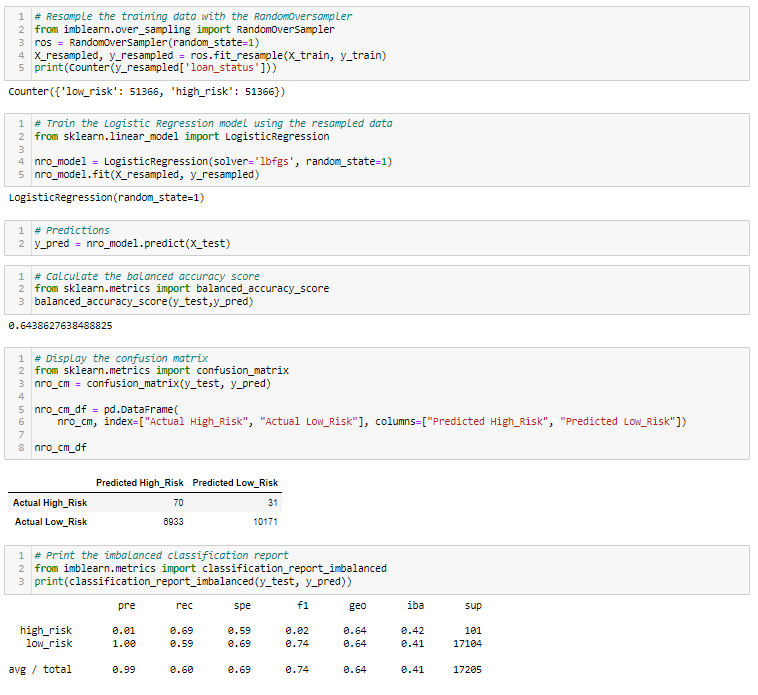
Task: Click the 'from sklearn.linear_model import LogisticRegression' line
Action: point(182,137)
